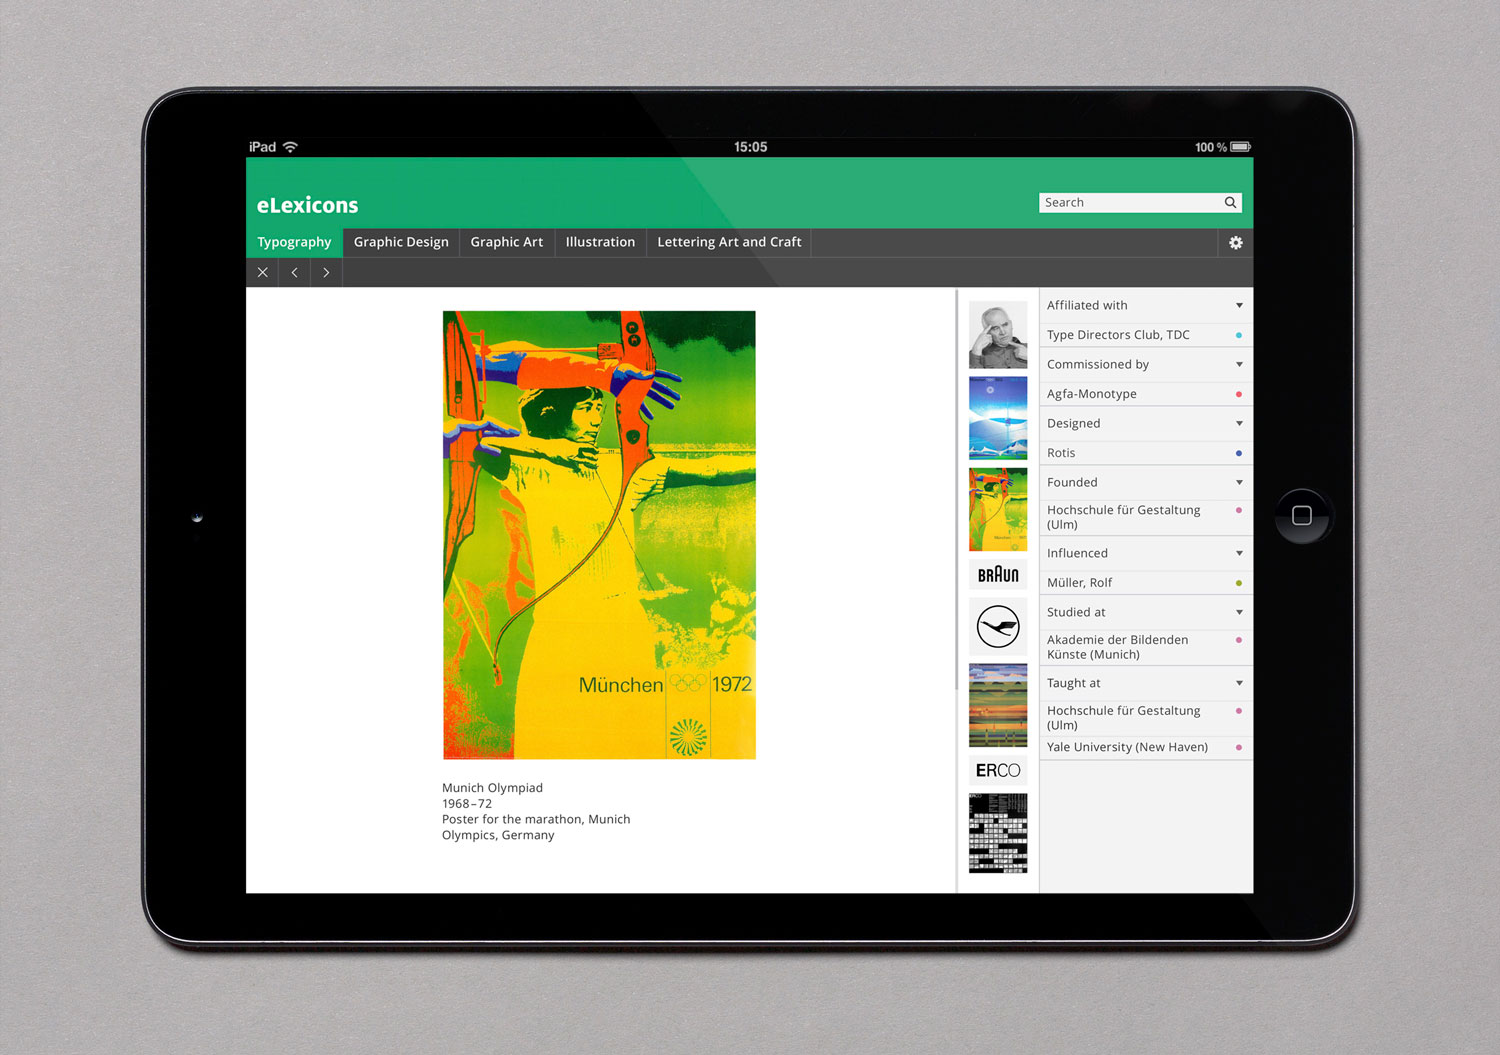Open the Type Directors Club, TDC entry
The height and width of the screenshot is (1055, 1500).
pos(1146,335)
